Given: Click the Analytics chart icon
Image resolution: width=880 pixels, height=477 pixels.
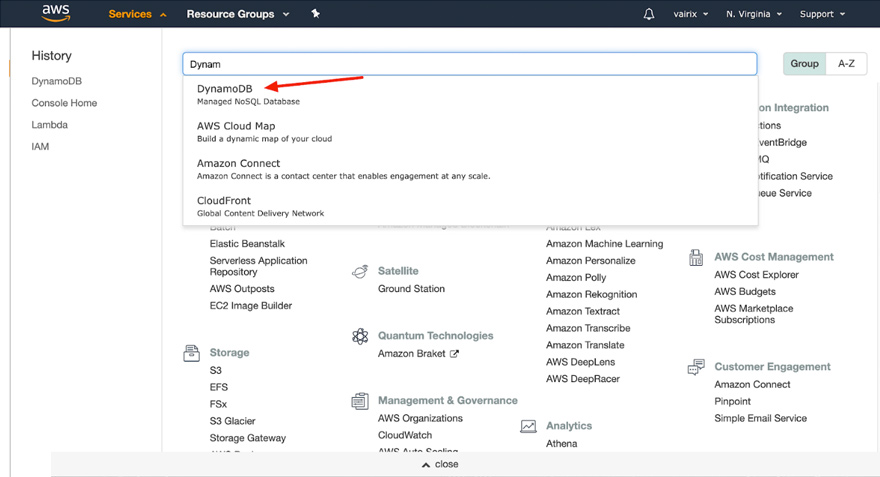Looking at the screenshot, I should (528, 426).
